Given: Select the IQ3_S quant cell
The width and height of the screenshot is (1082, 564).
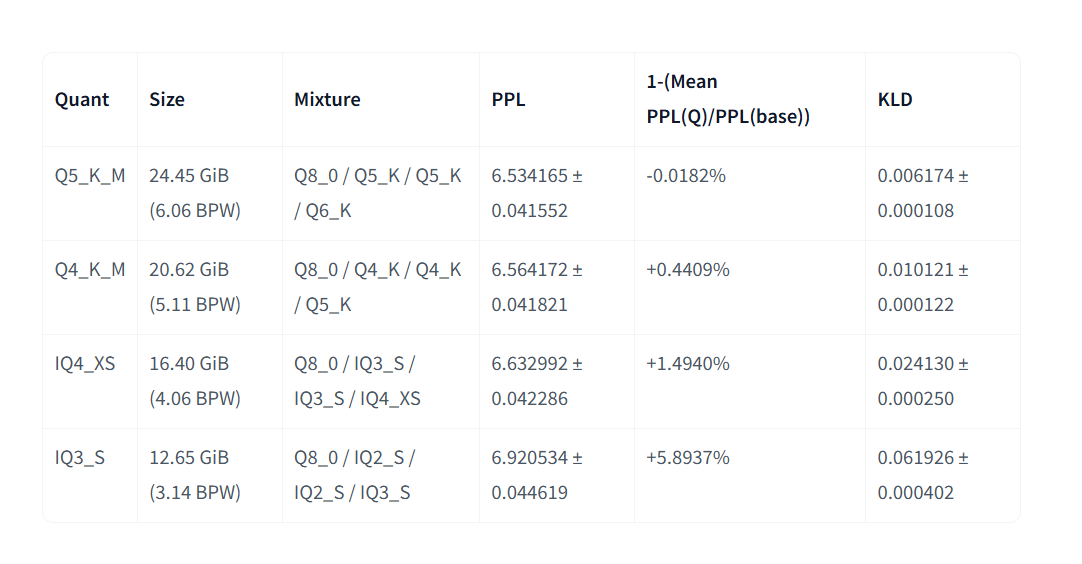Looking at the screenshot, I should (80, 458).
